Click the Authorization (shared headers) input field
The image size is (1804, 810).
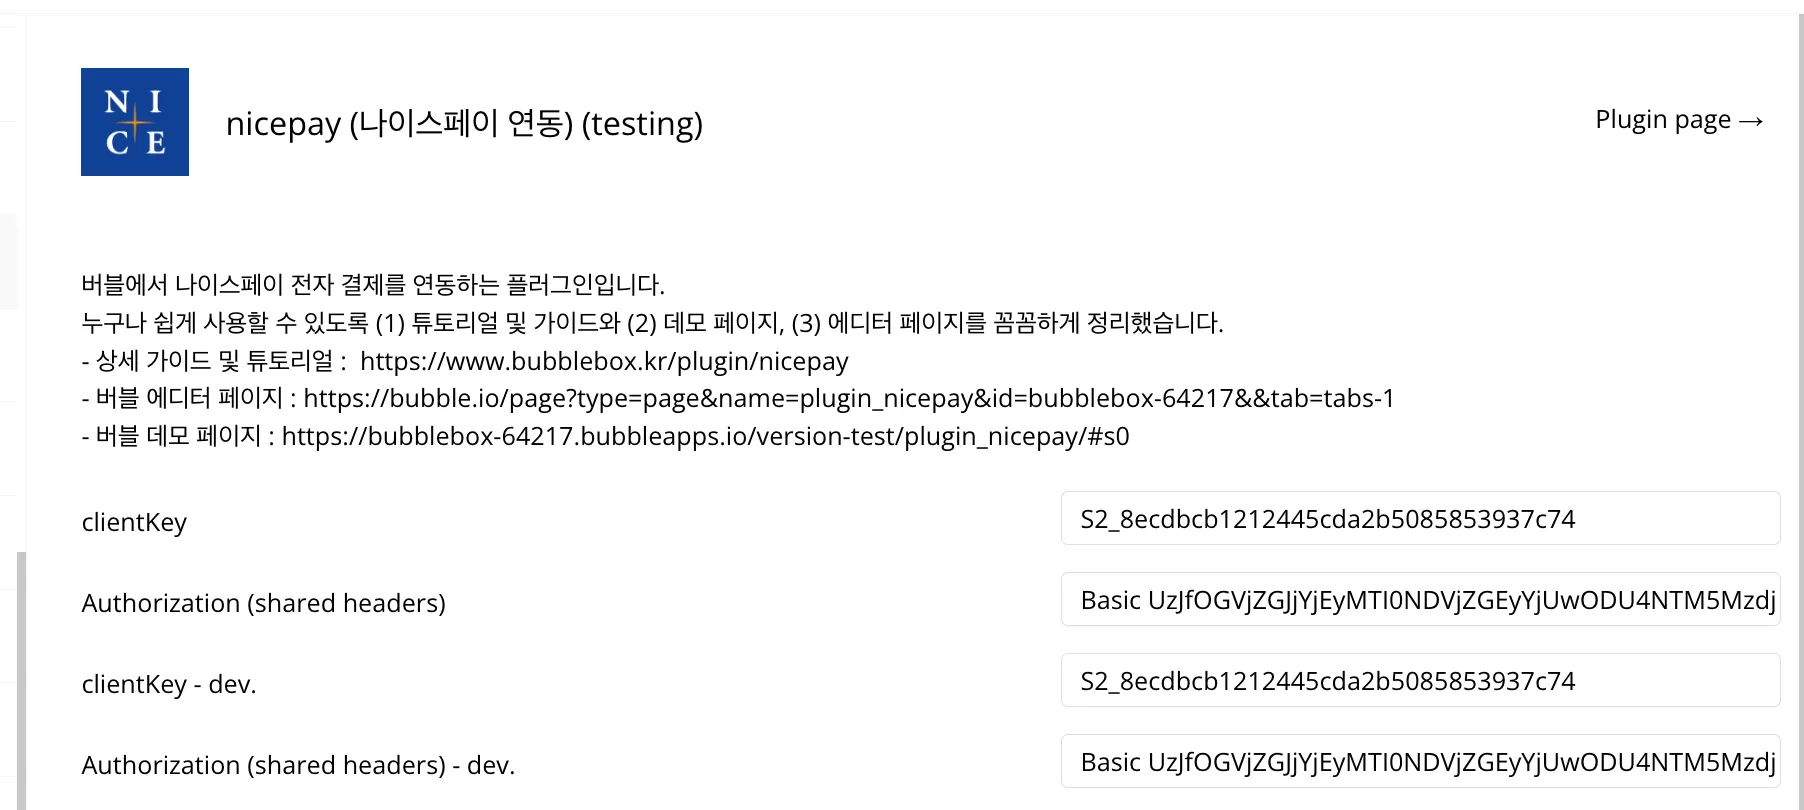1420,600
